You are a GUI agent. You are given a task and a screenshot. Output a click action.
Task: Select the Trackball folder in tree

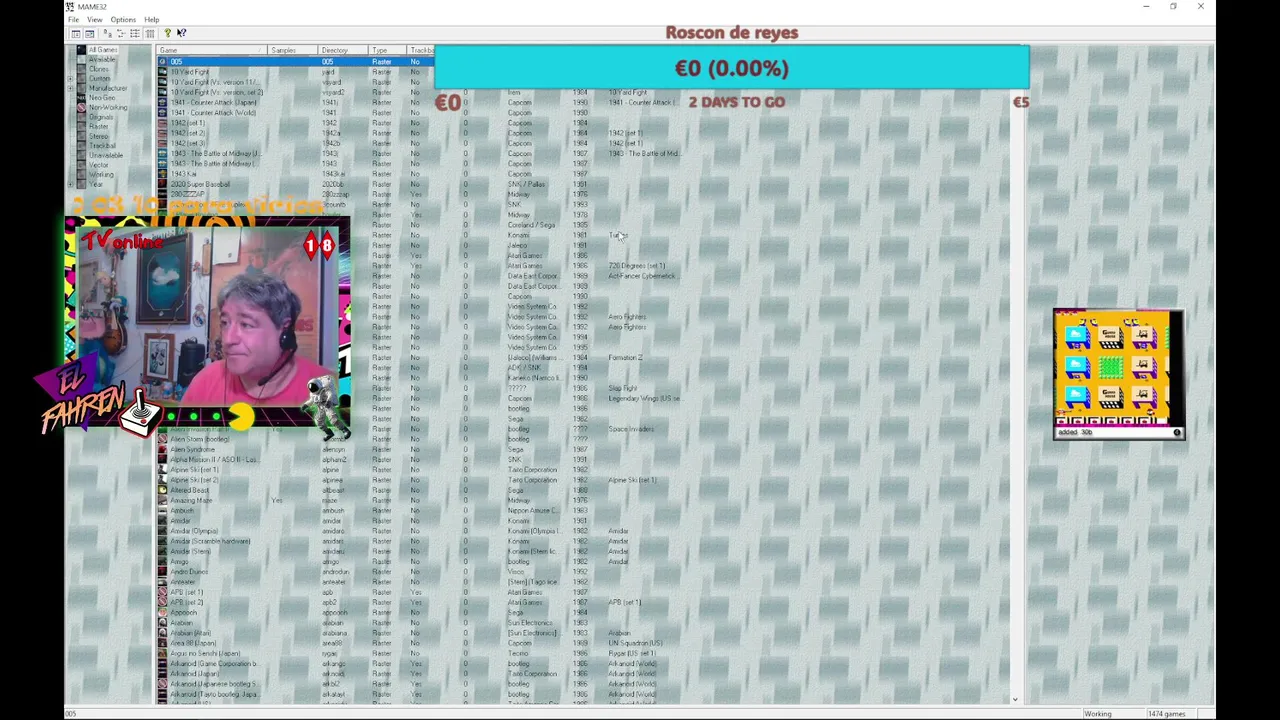coord(102,145)
